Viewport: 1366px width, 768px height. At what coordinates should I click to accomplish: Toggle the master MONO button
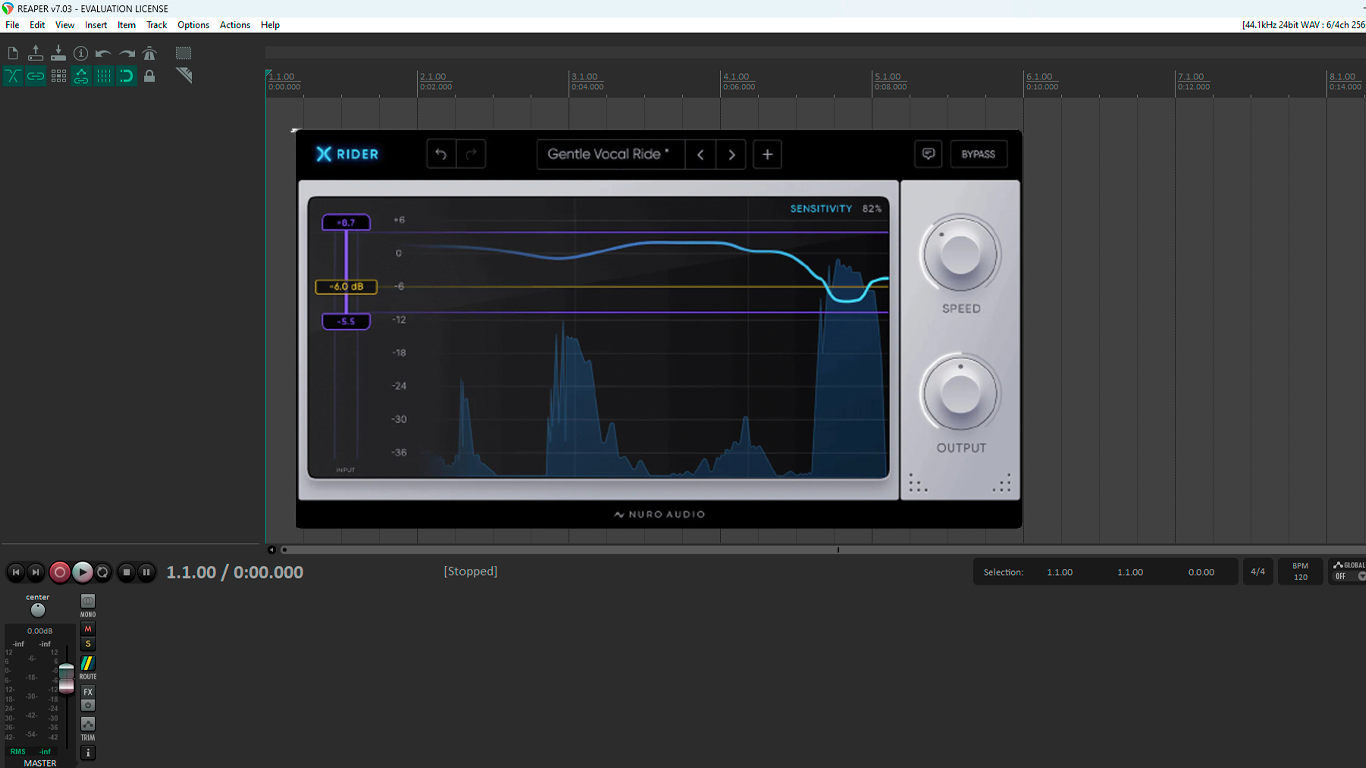pyautogui.click(x=88, y=601)
